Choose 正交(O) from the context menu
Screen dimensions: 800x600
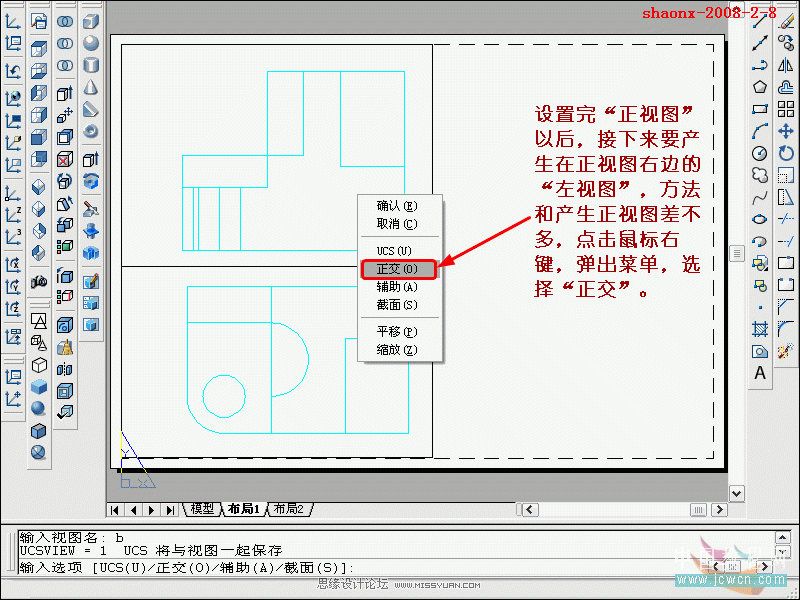click(x=396, y=269)
